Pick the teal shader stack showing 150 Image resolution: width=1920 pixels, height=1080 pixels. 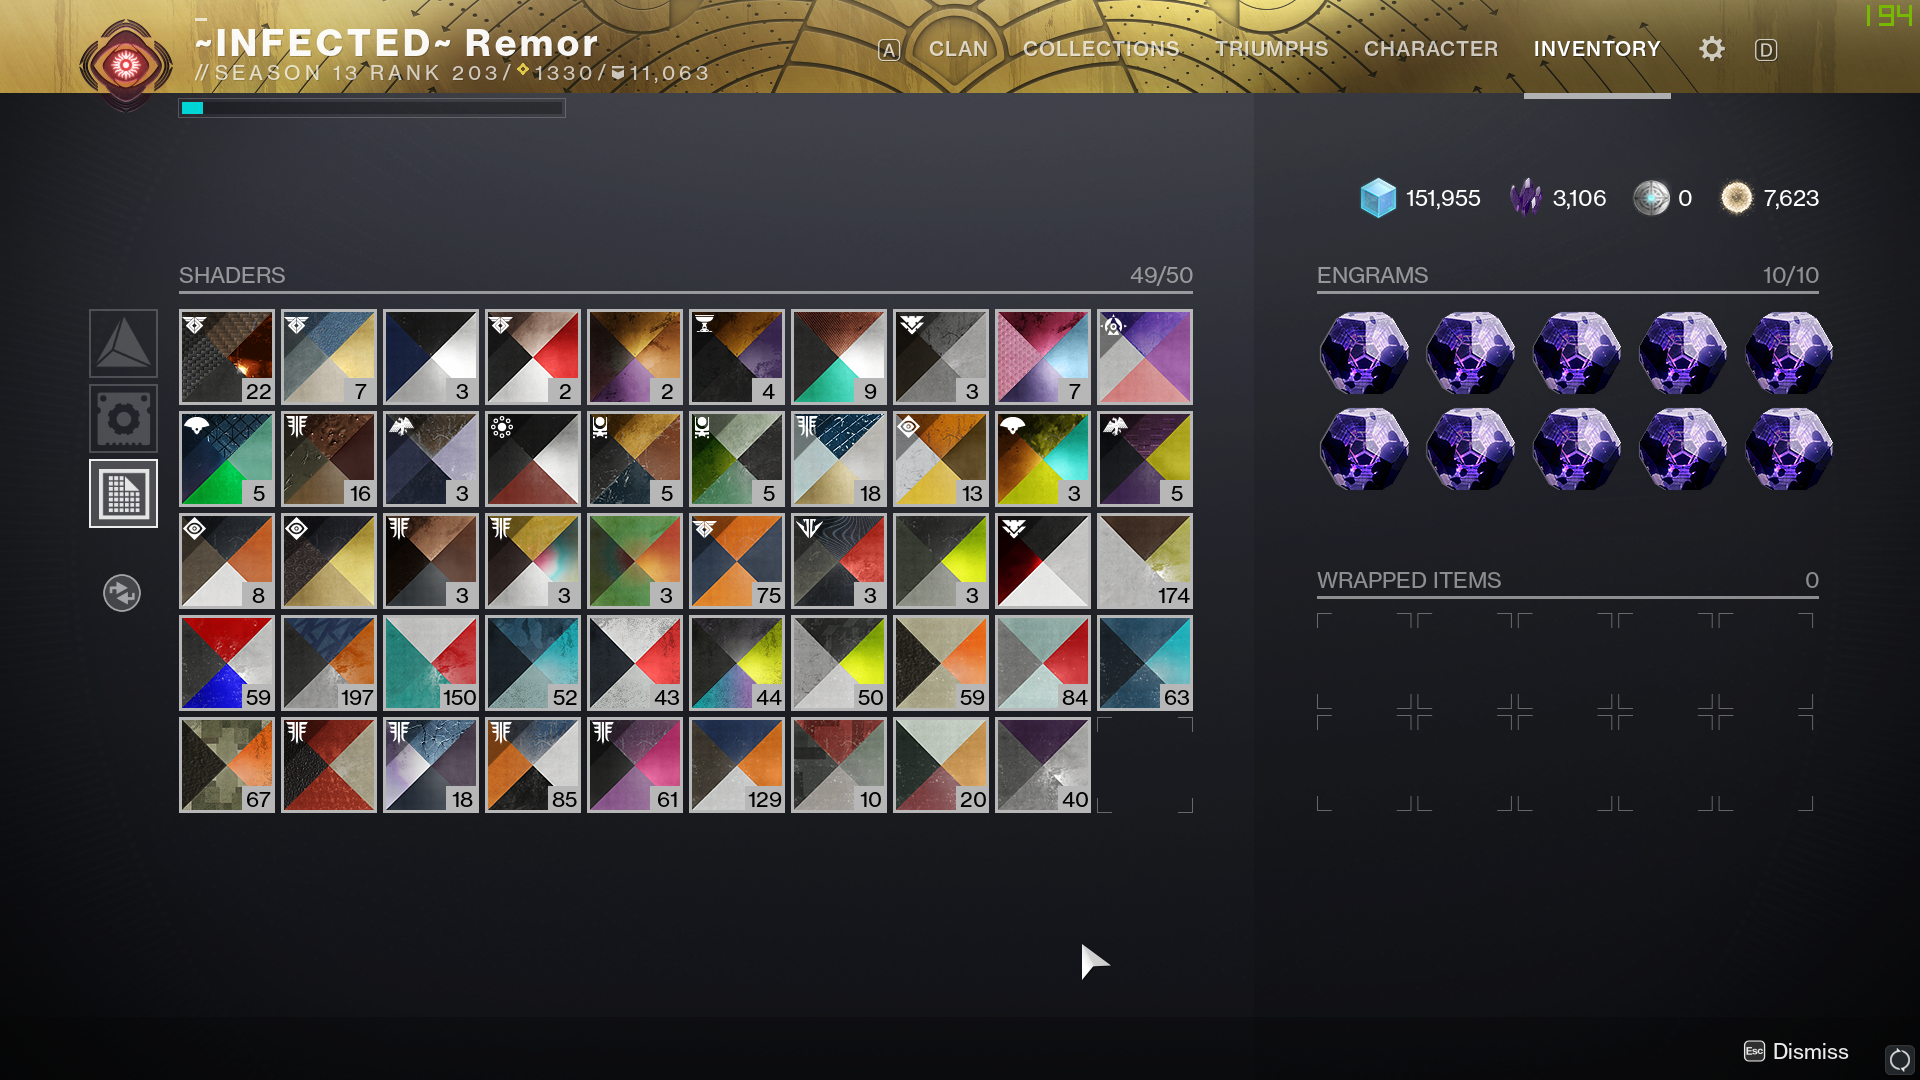click(431, 663)
